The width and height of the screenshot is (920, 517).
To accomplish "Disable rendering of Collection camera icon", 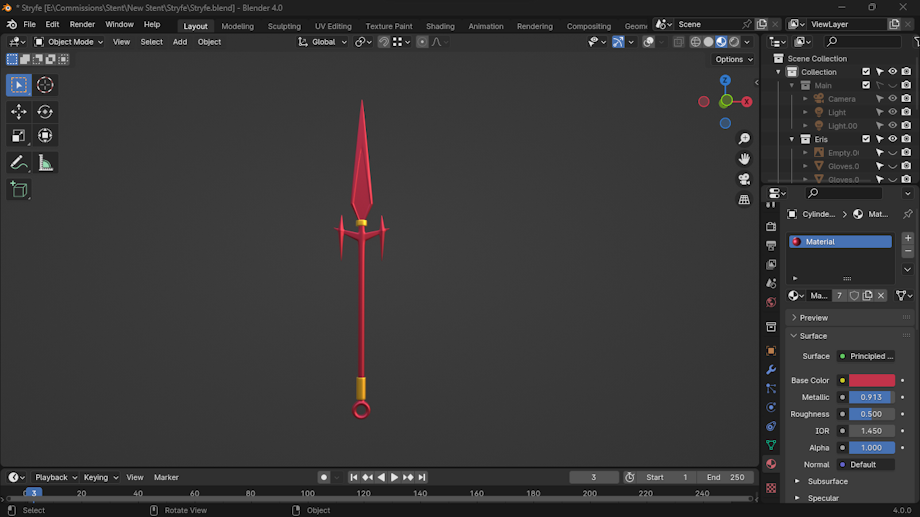I will click(906, 72).
